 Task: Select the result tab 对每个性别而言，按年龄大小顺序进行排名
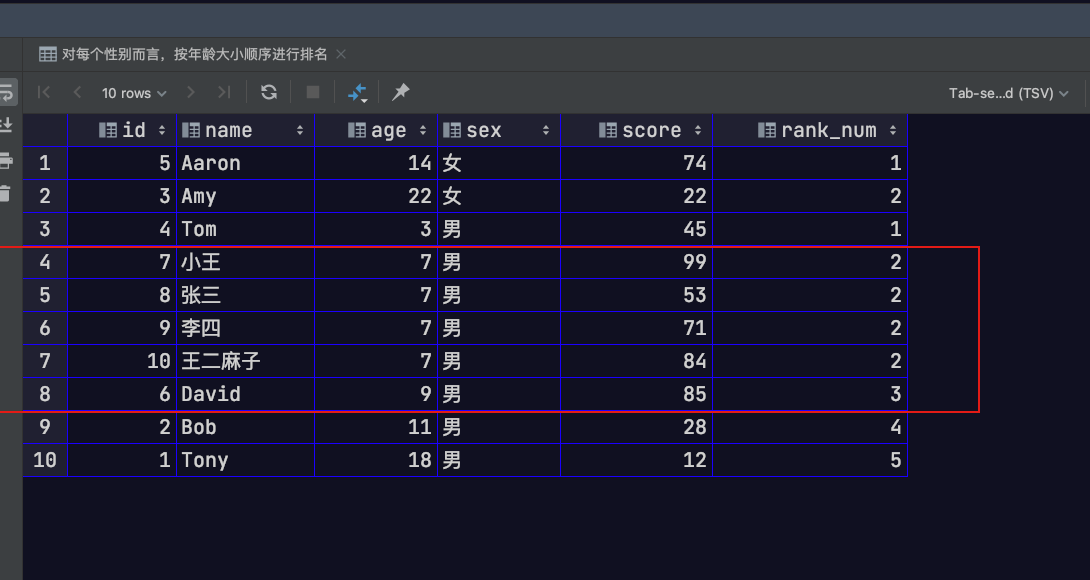(x=194, y=54)
